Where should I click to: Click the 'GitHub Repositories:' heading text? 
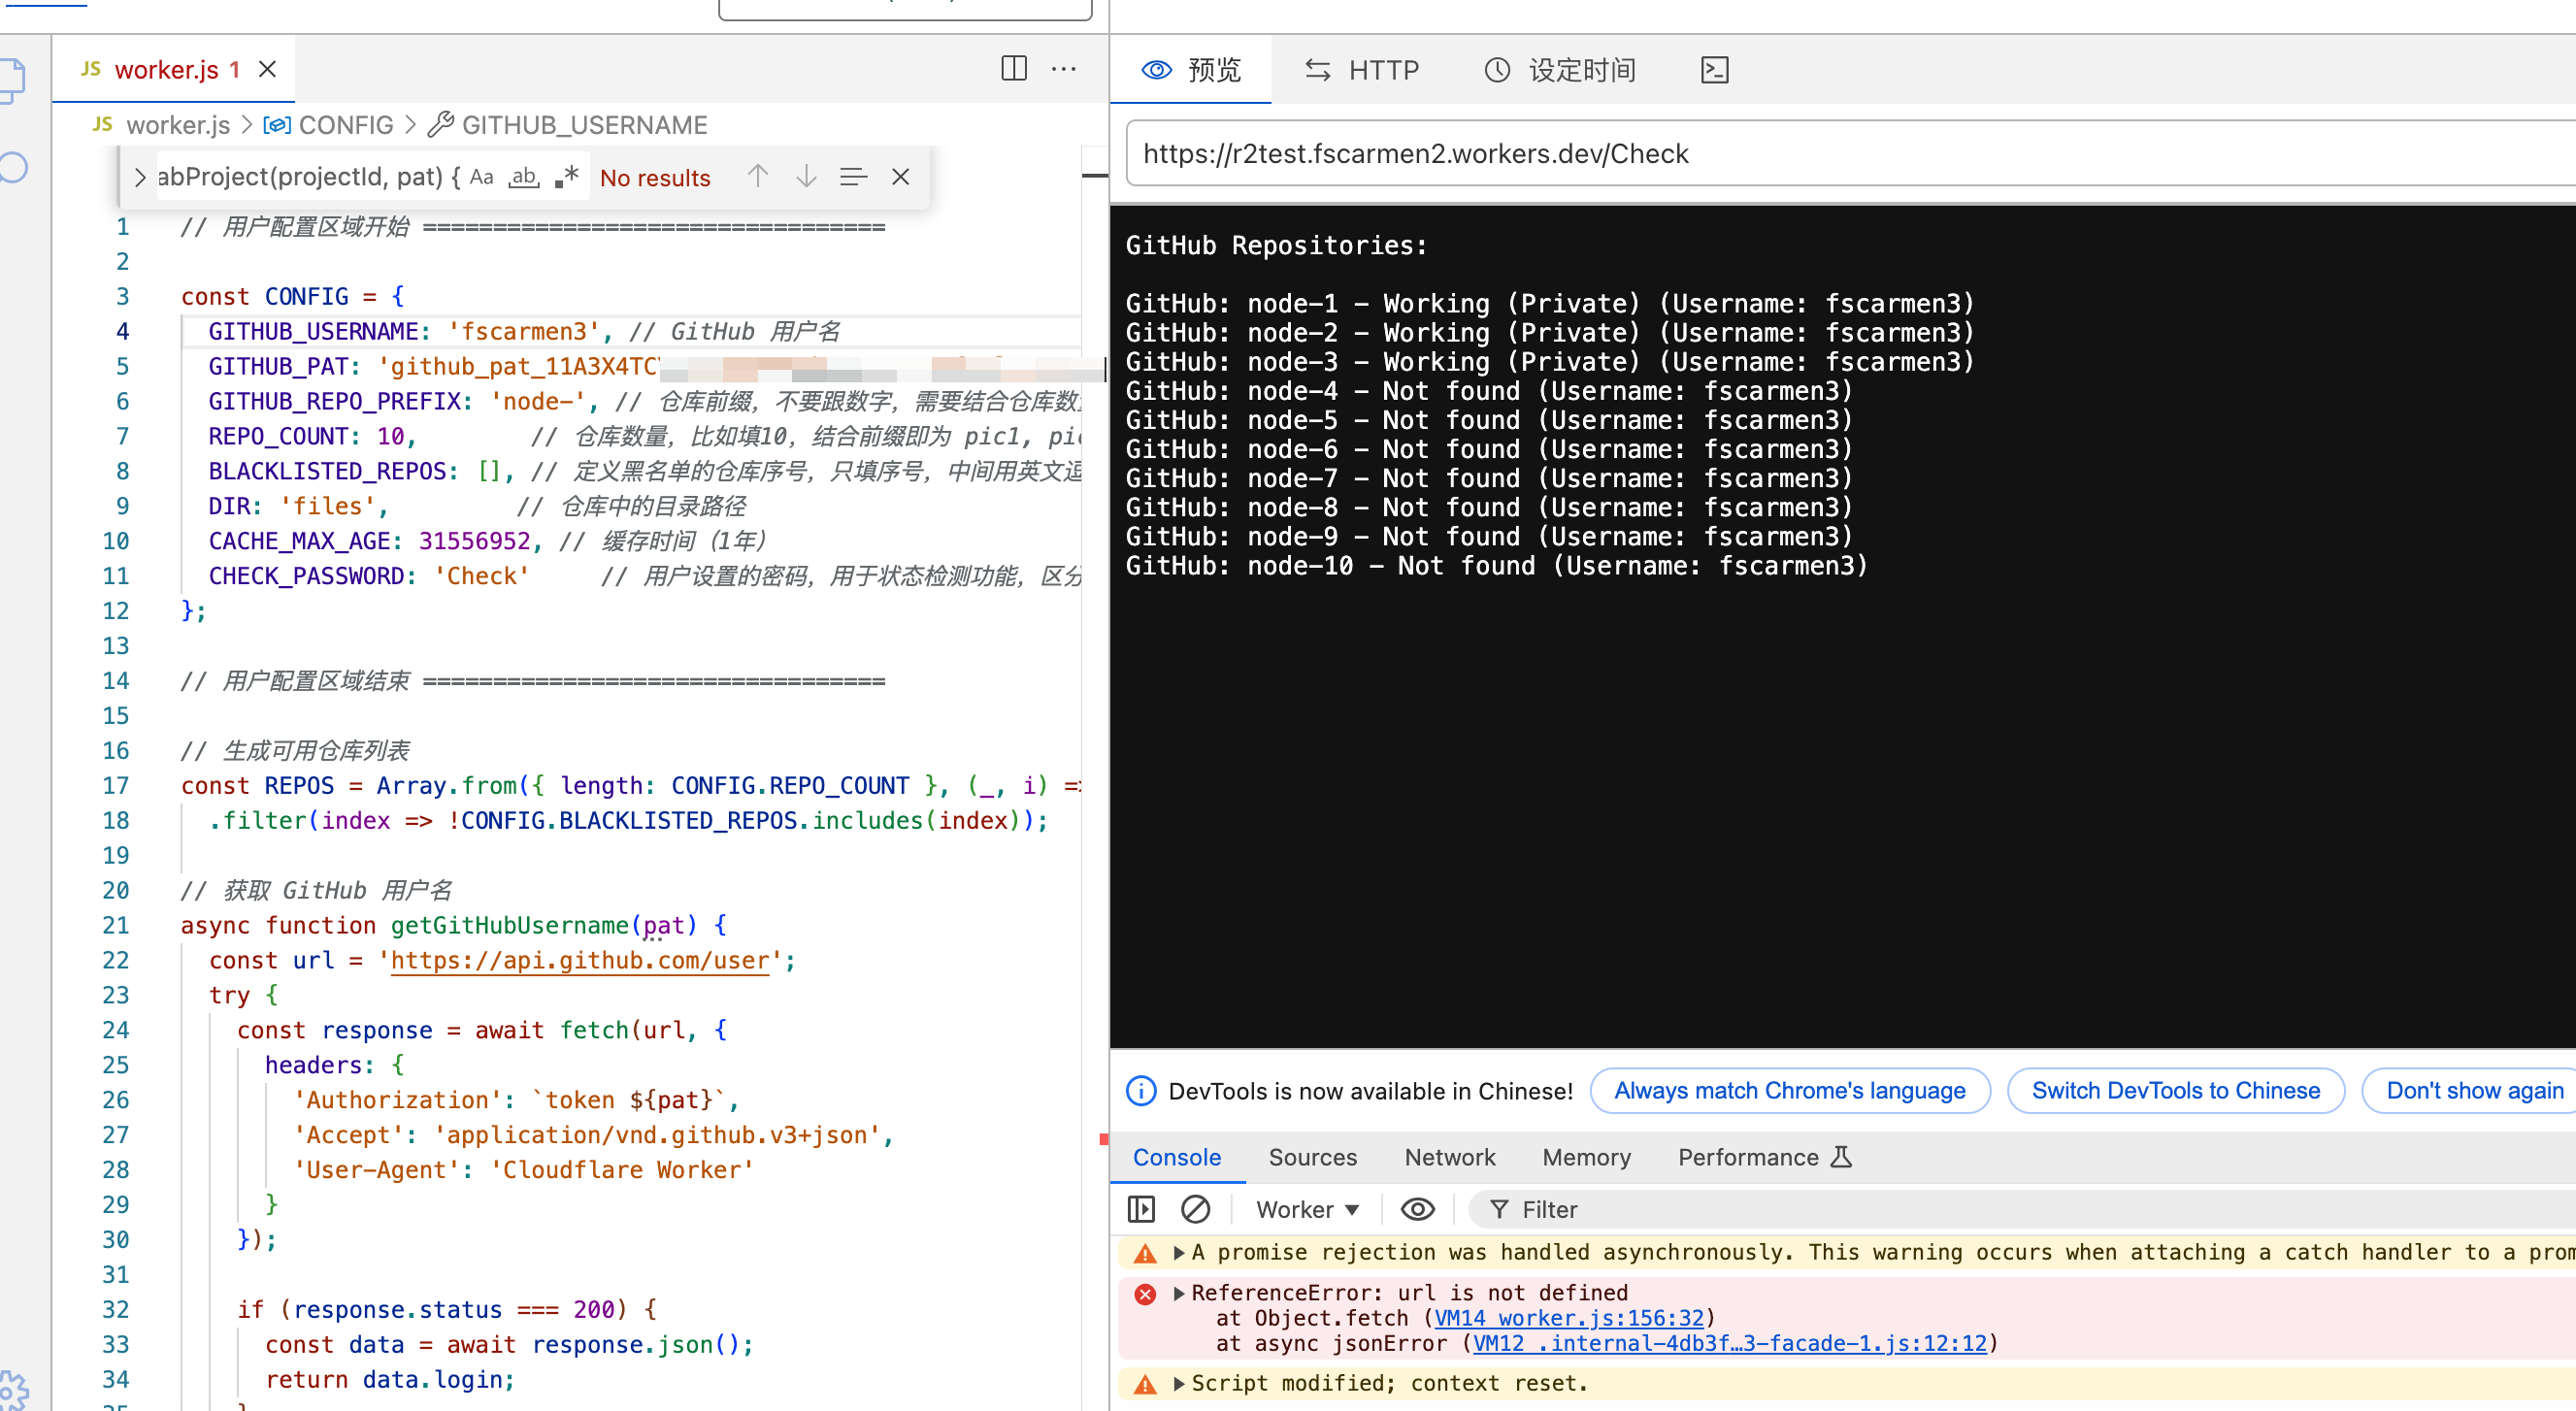pos(1276,245)
